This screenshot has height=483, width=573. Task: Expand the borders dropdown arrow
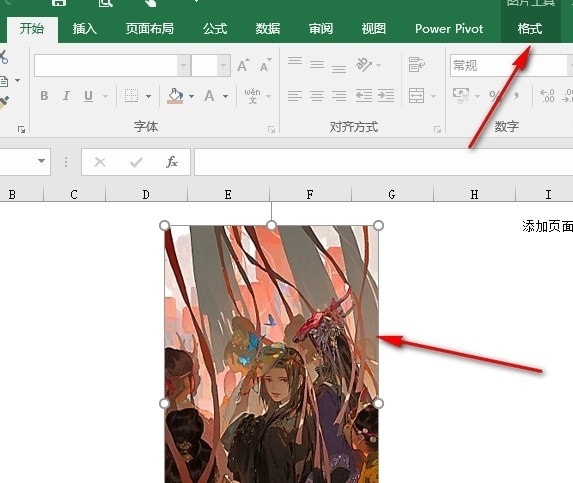[x=148, y=96]
